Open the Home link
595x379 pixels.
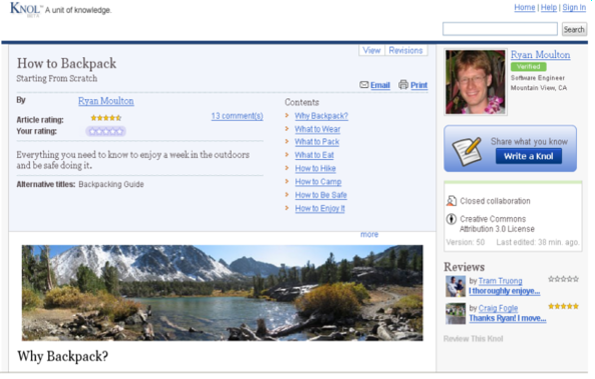pos(524,7)
